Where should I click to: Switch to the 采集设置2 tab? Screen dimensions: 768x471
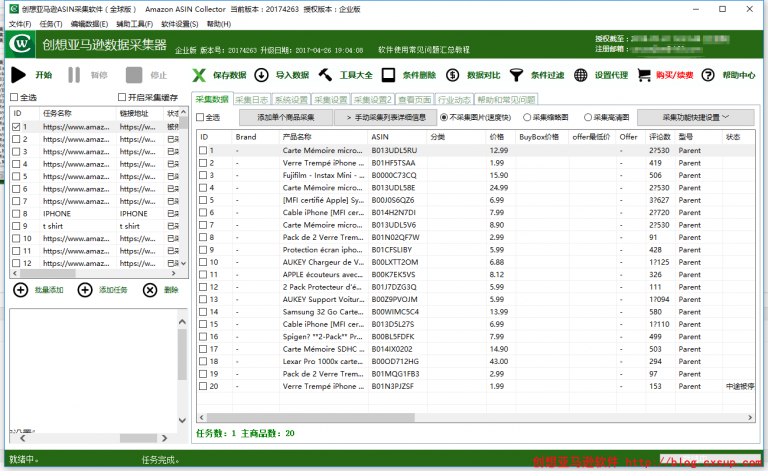point(373,100)
